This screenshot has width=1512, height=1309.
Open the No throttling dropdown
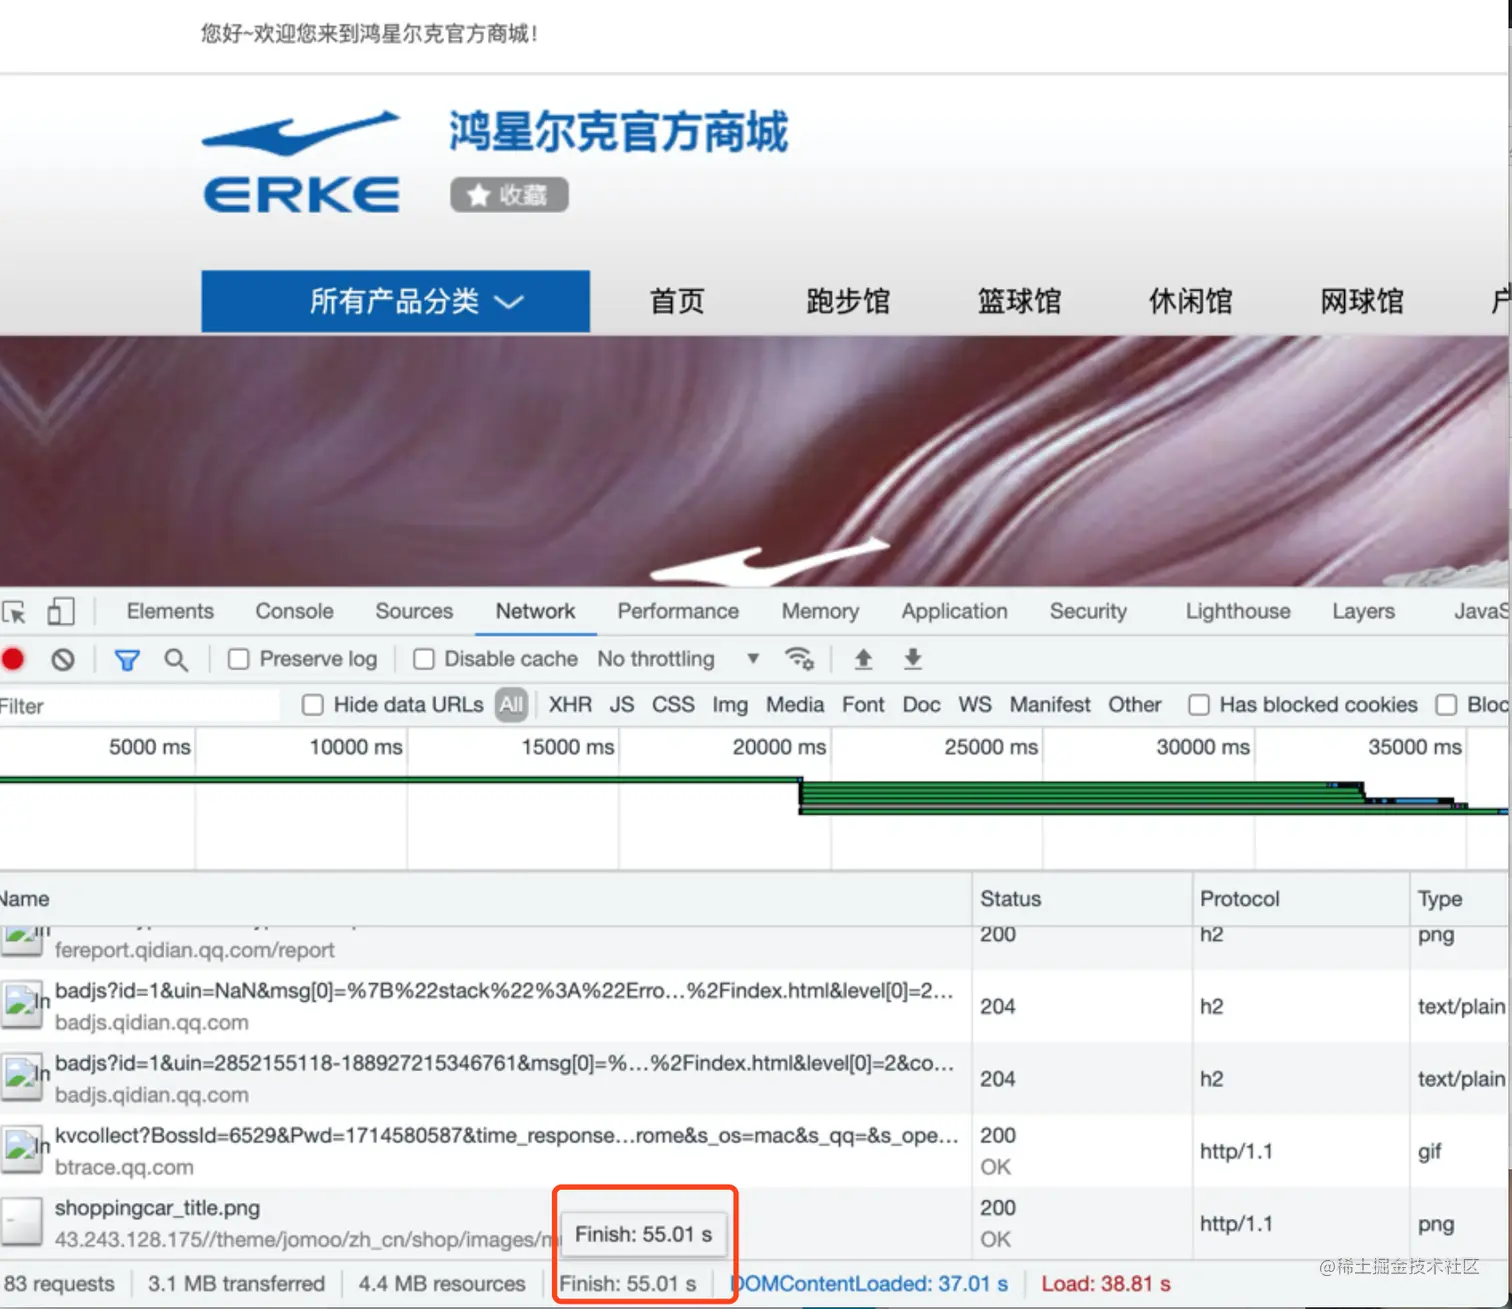[x=679, y=659]
